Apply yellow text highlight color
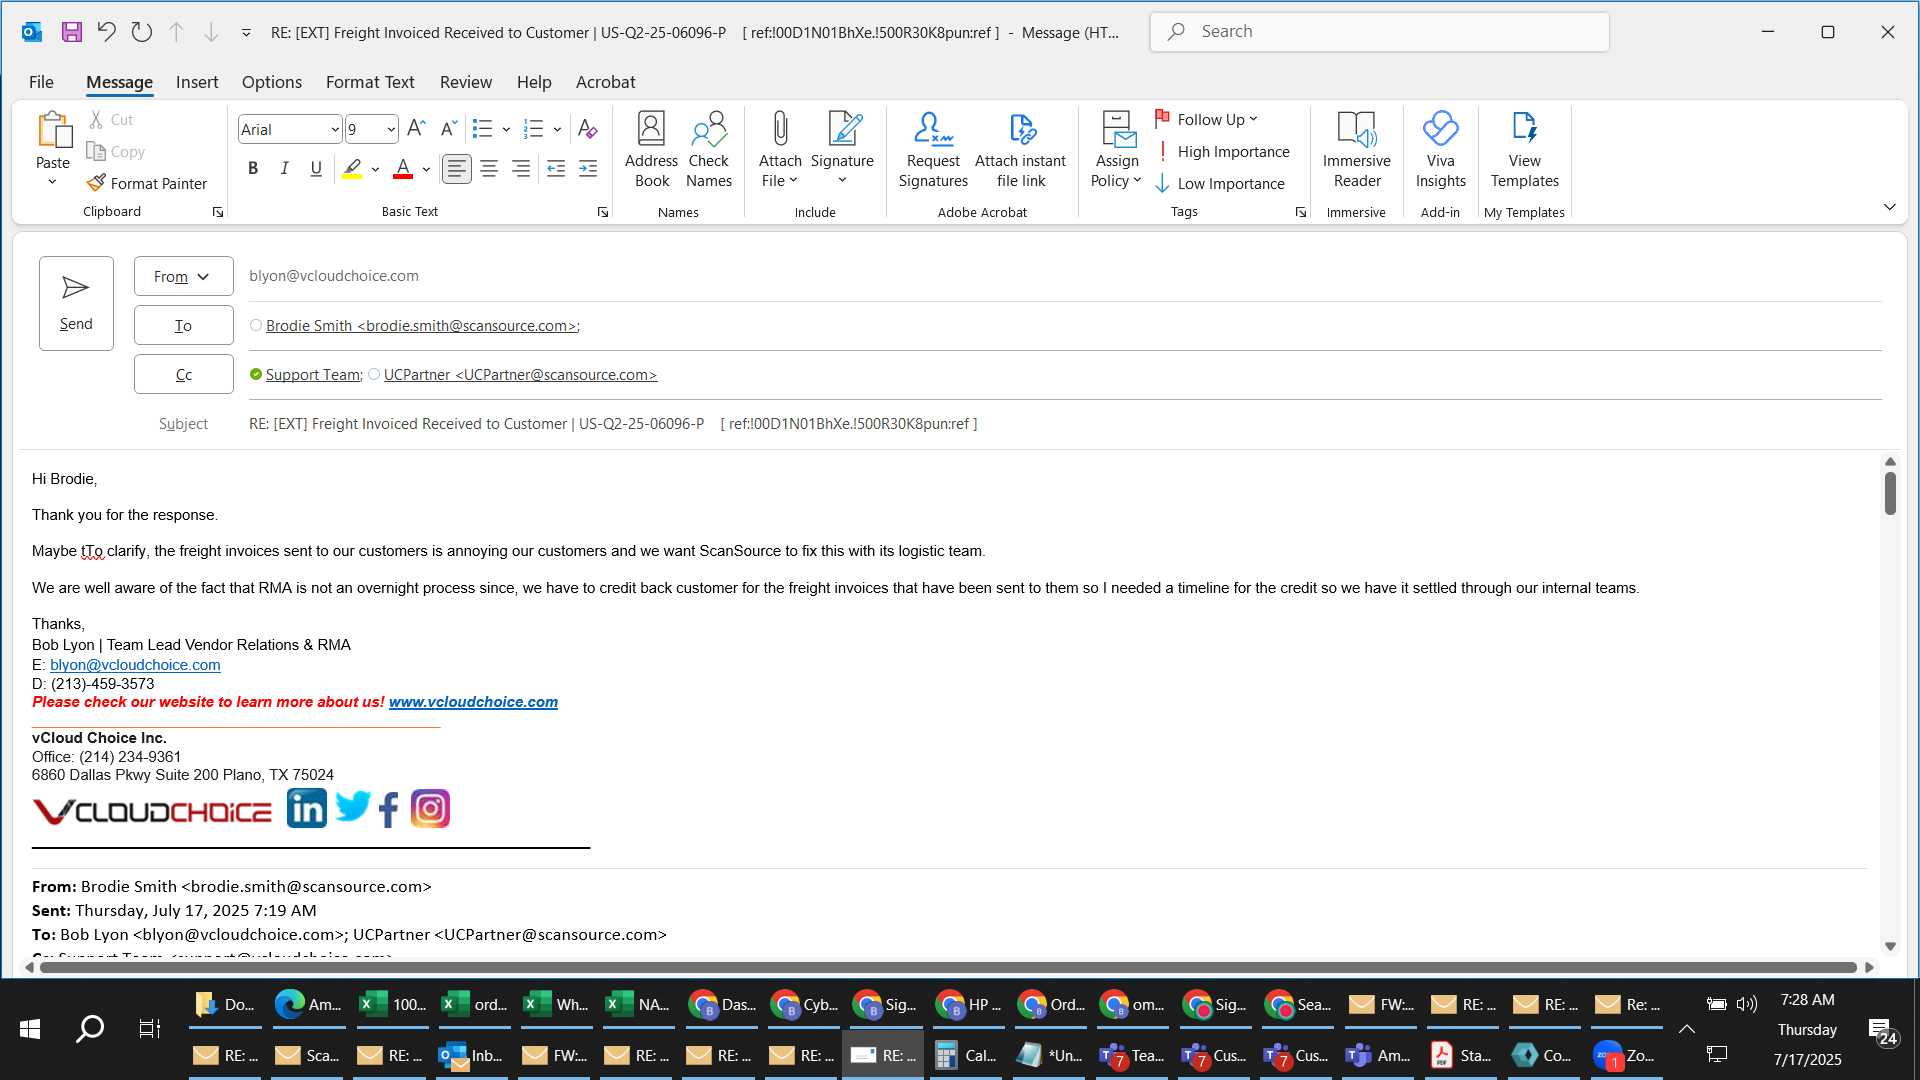Image resolution: width=1920 pixels, height=1080 pixels. pyautogui.click(x=352, y=169)
